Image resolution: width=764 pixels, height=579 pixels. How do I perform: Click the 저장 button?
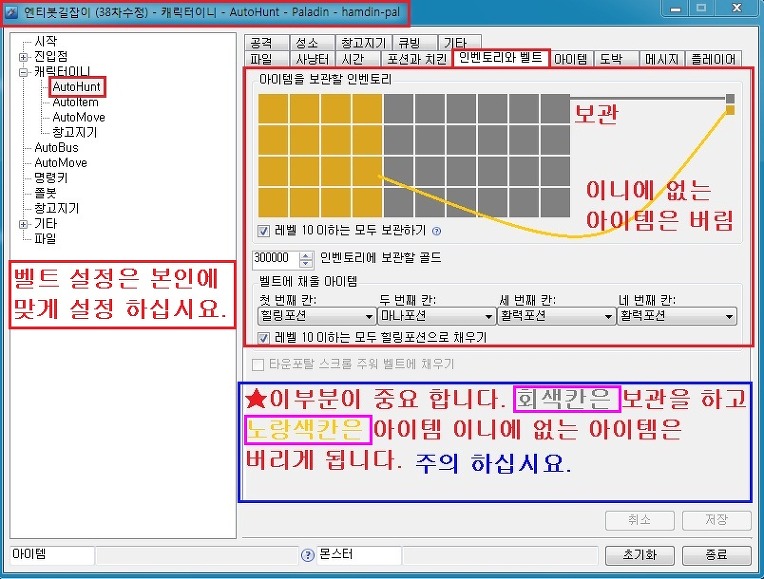(716, 521)
